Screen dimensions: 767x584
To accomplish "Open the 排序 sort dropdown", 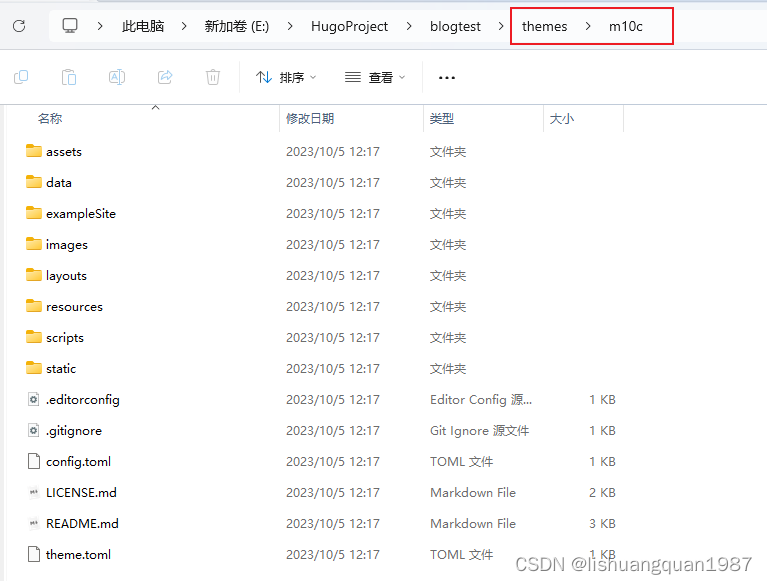I will [x=286, y=77].
